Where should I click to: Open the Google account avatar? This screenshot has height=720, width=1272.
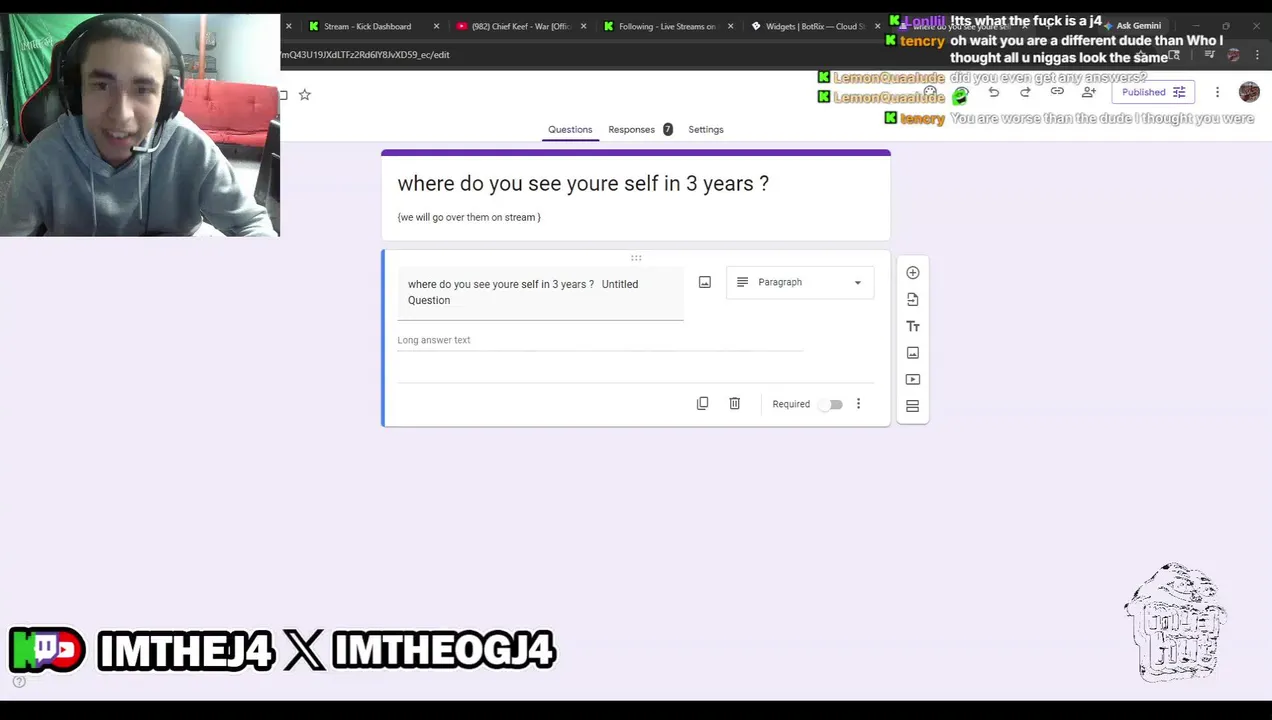[x=1249, y=92]
